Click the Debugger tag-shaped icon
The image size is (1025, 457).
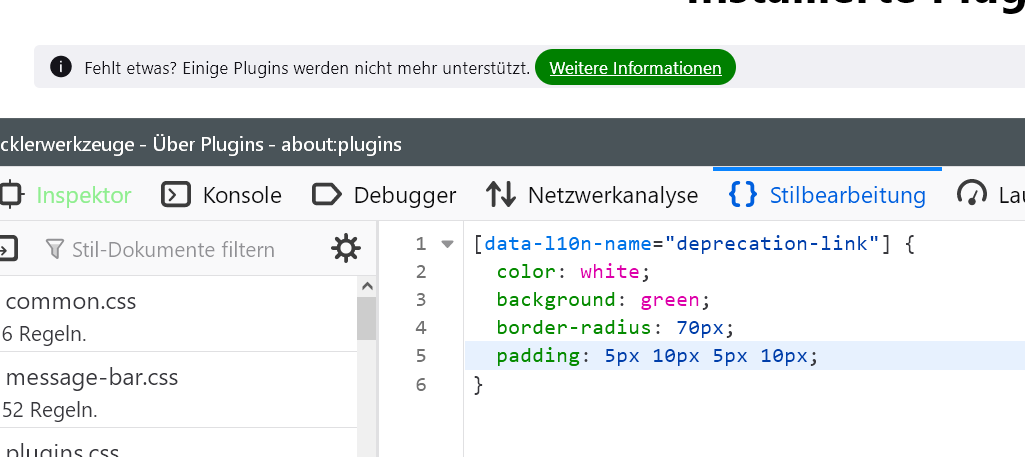pyautogui.click(x=326, y=194)
